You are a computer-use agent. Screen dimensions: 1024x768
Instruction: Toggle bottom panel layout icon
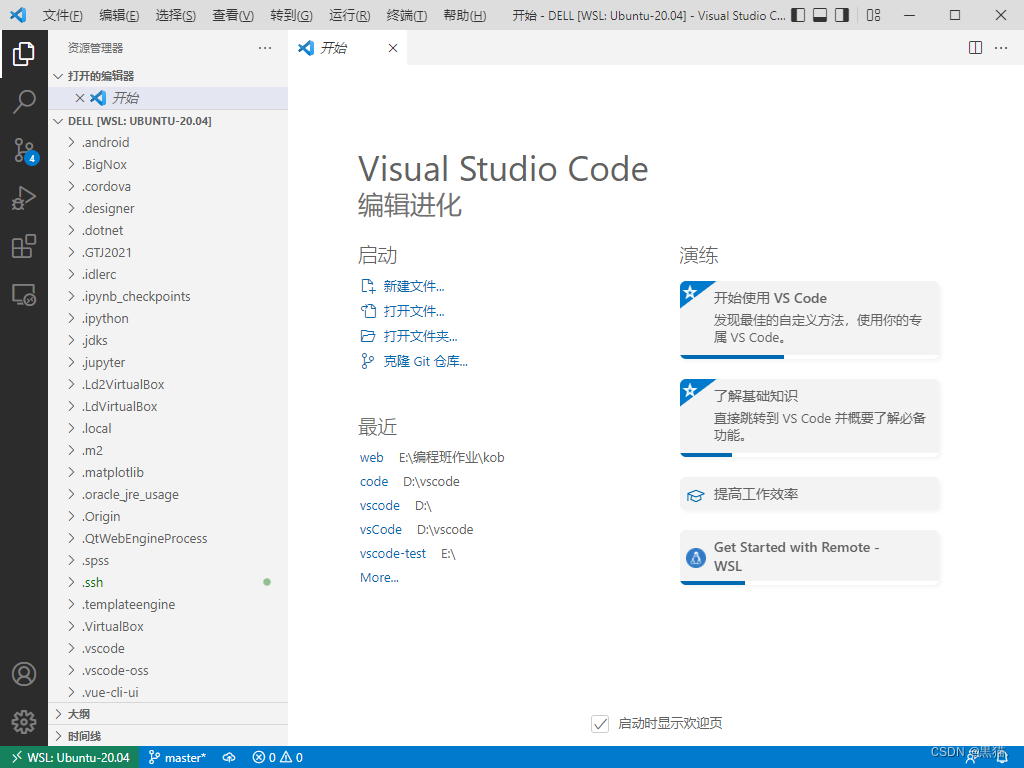(x=820, y=15)
